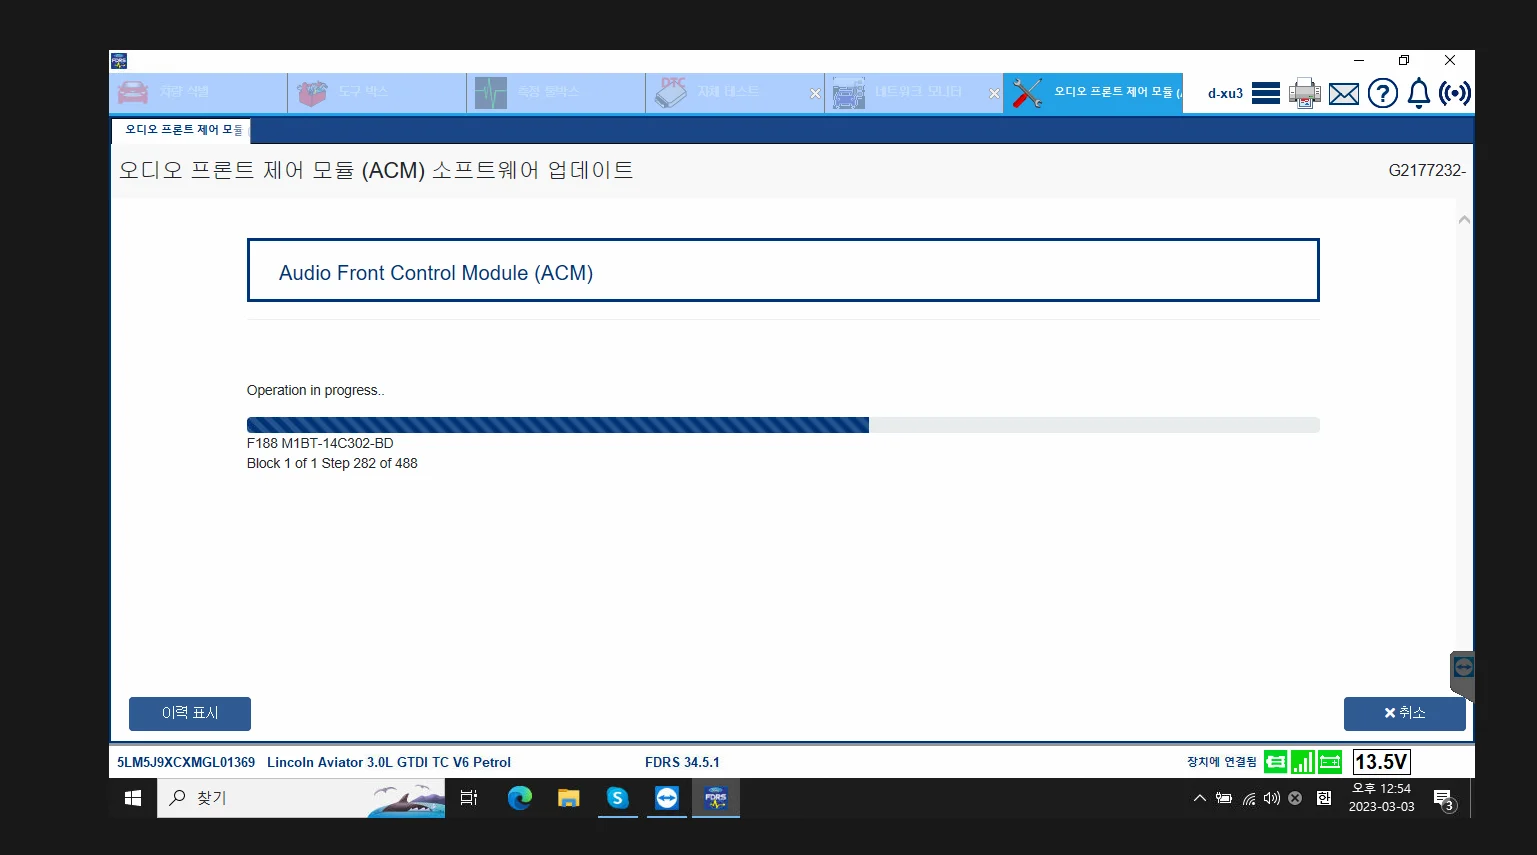The image size is (1537, 855).
Task: Open the Wi-Fi network tray icon
Action: [1249, 798]
